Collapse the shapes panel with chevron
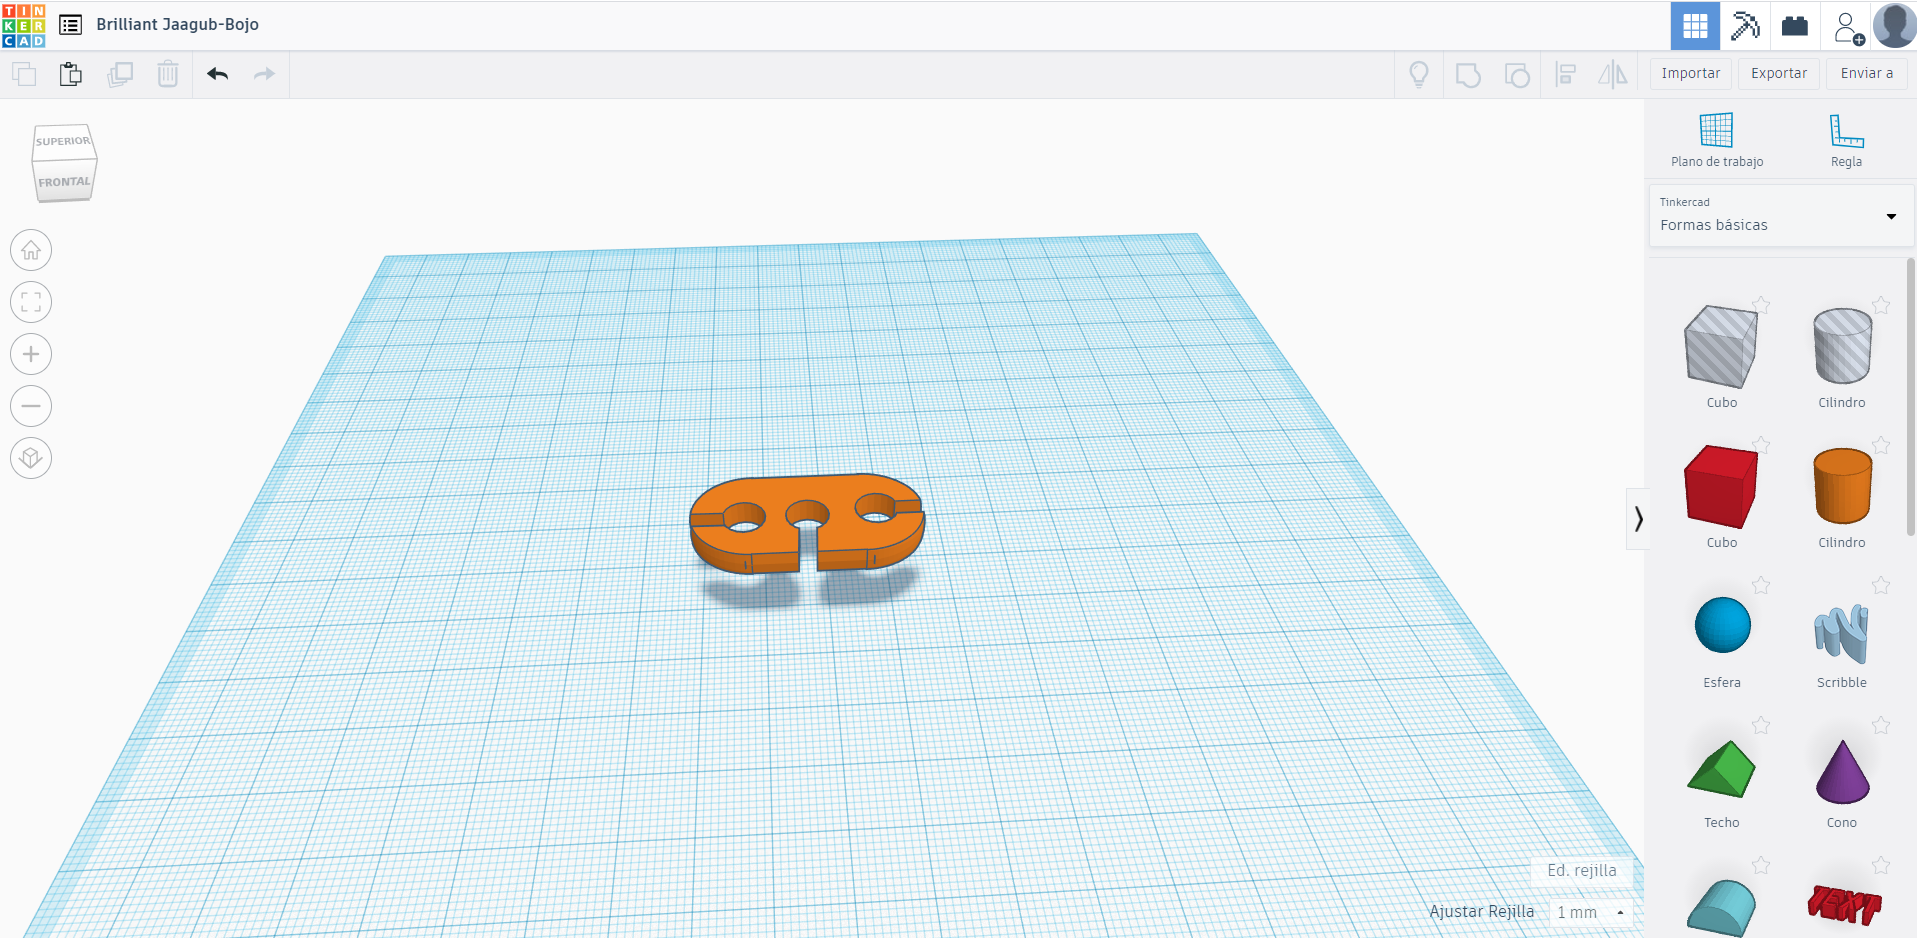 coord(1638,519)
